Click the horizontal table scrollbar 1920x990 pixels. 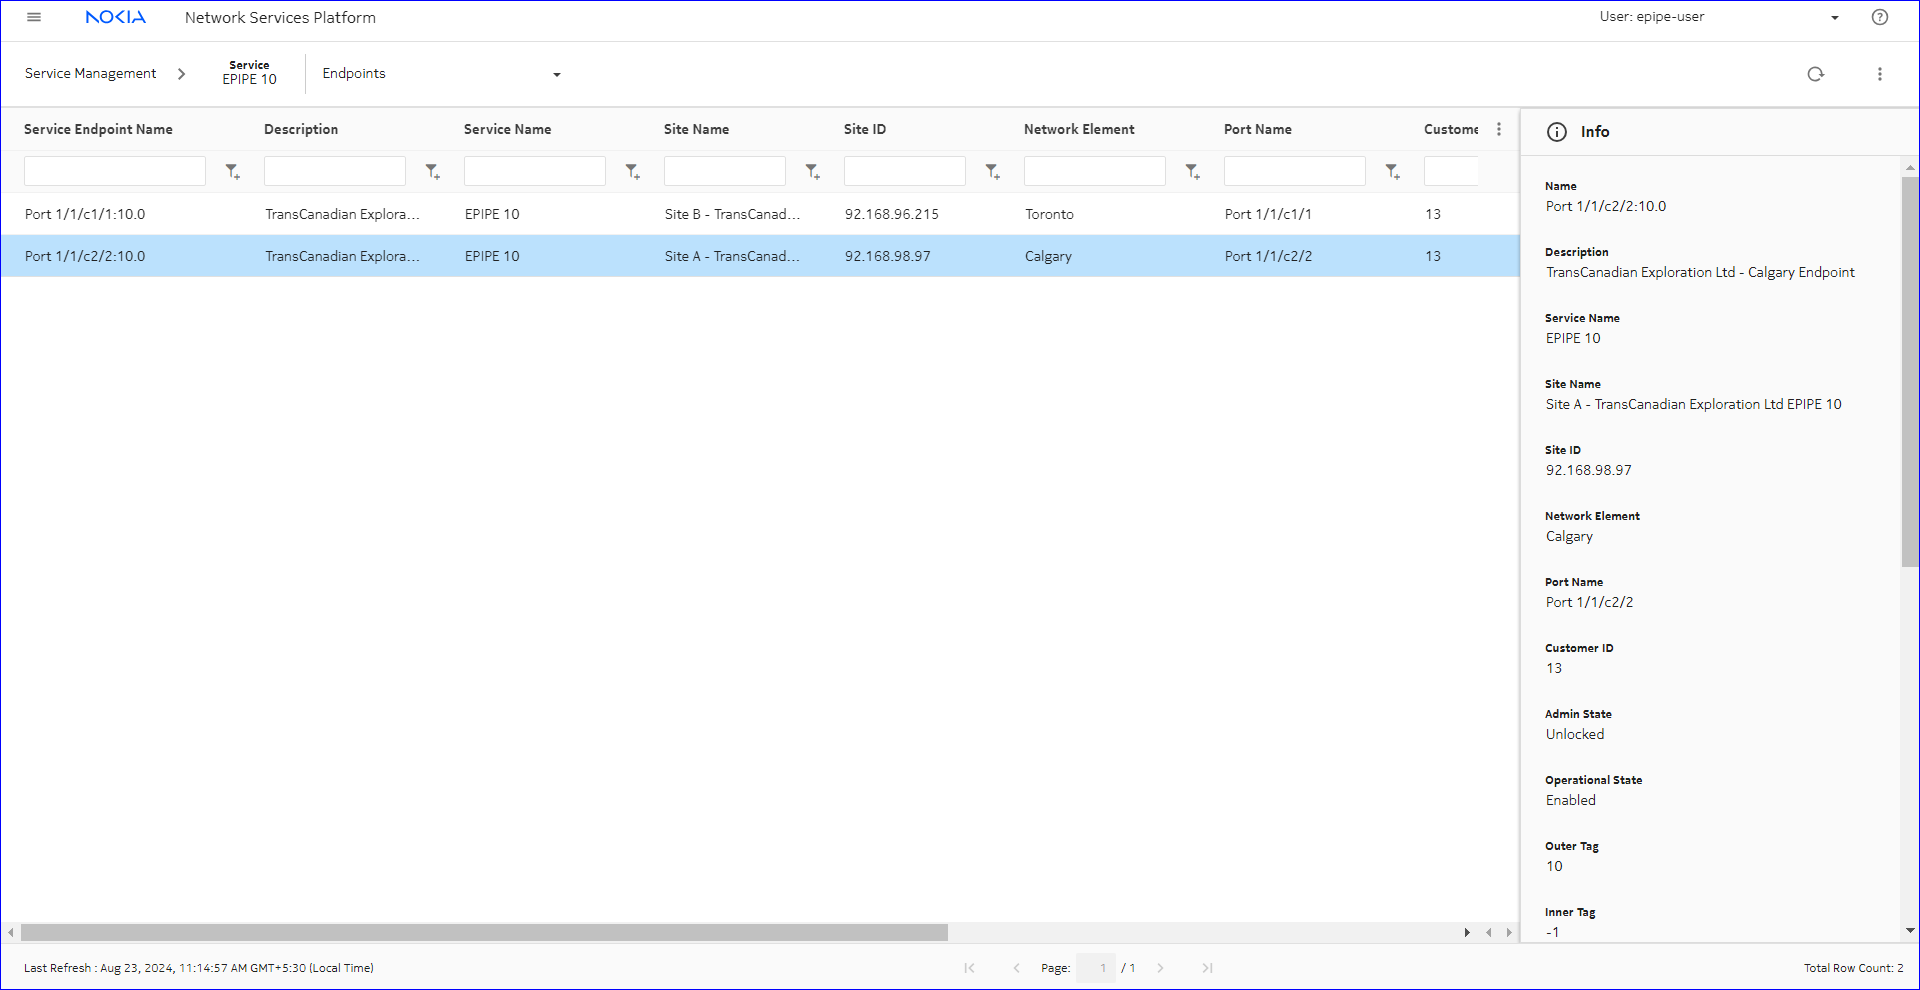coord(484,933)
